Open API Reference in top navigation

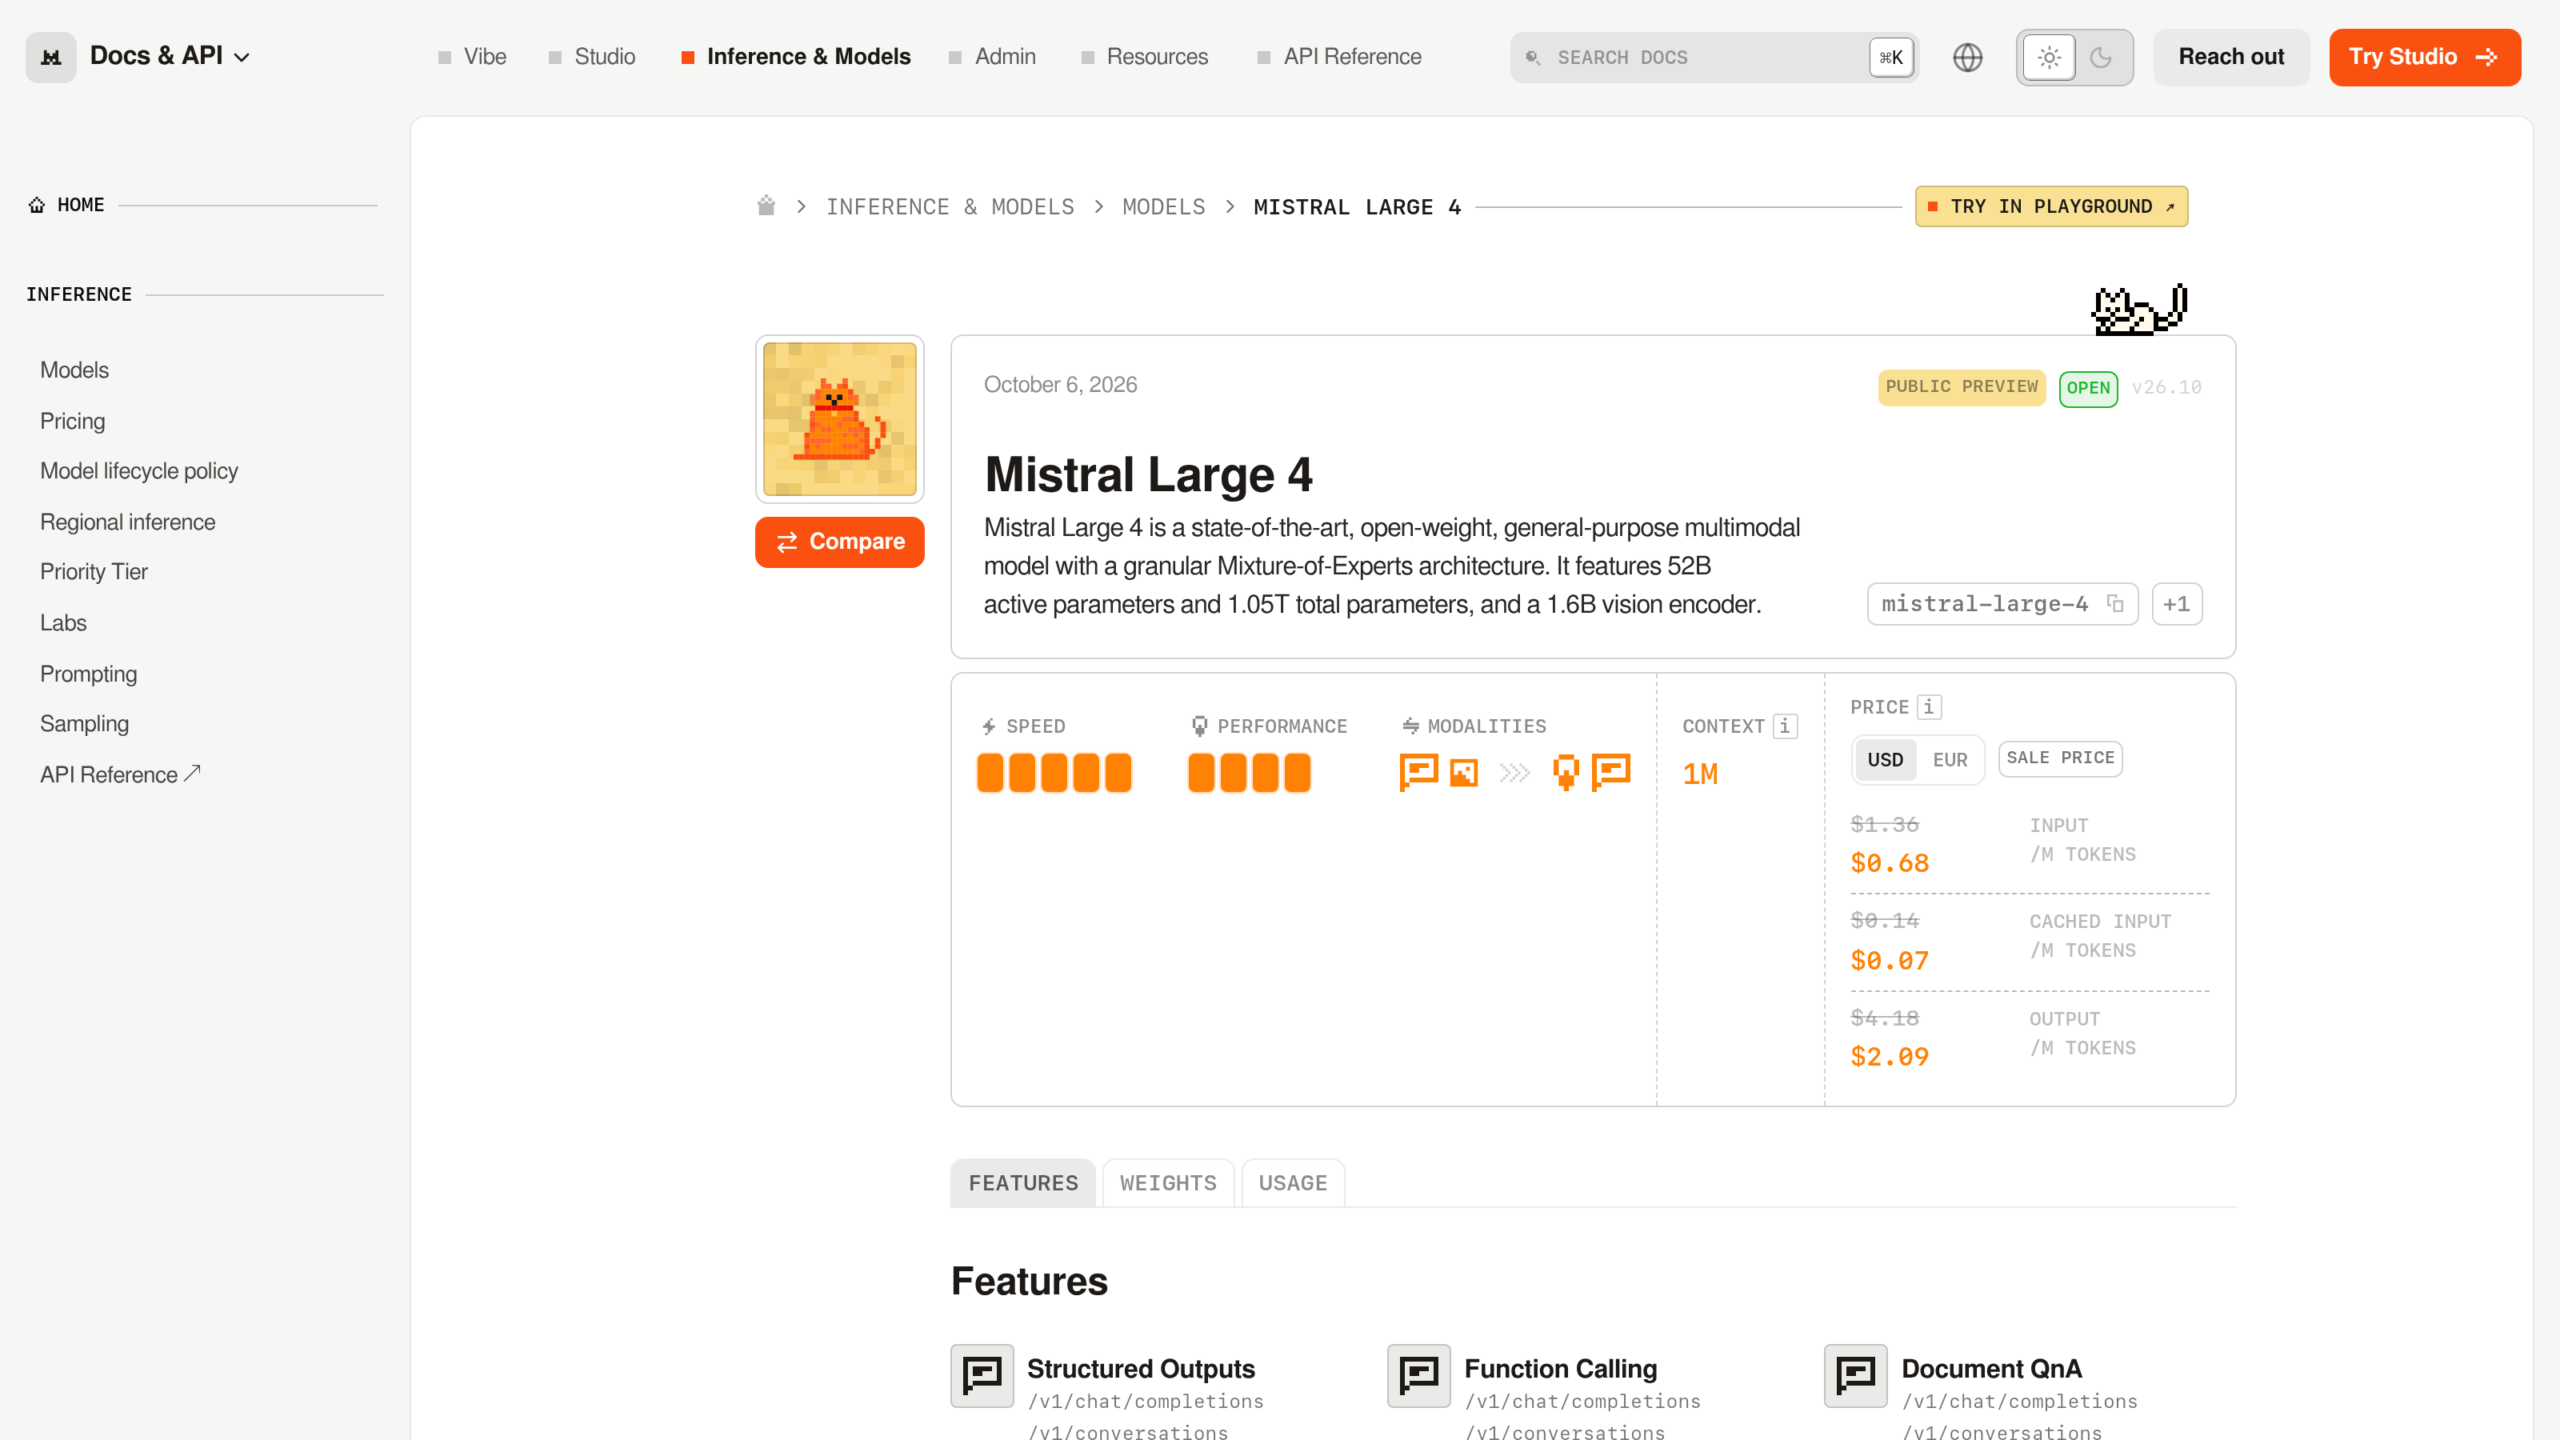1339,57
